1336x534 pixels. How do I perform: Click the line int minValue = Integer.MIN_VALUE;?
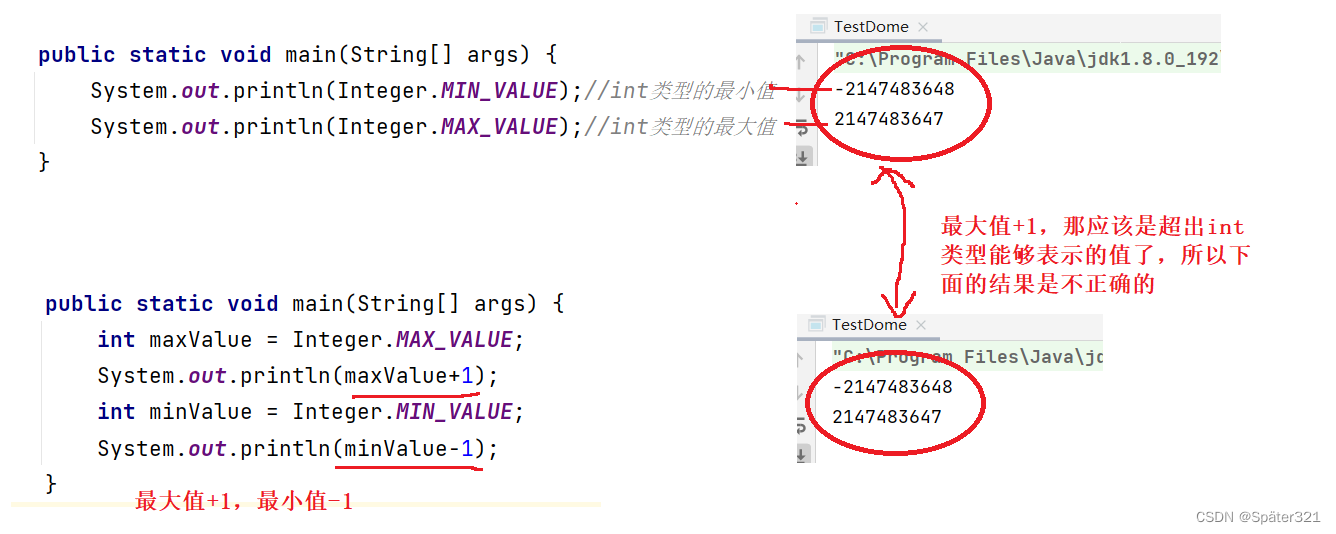click(x=311, y=412)
